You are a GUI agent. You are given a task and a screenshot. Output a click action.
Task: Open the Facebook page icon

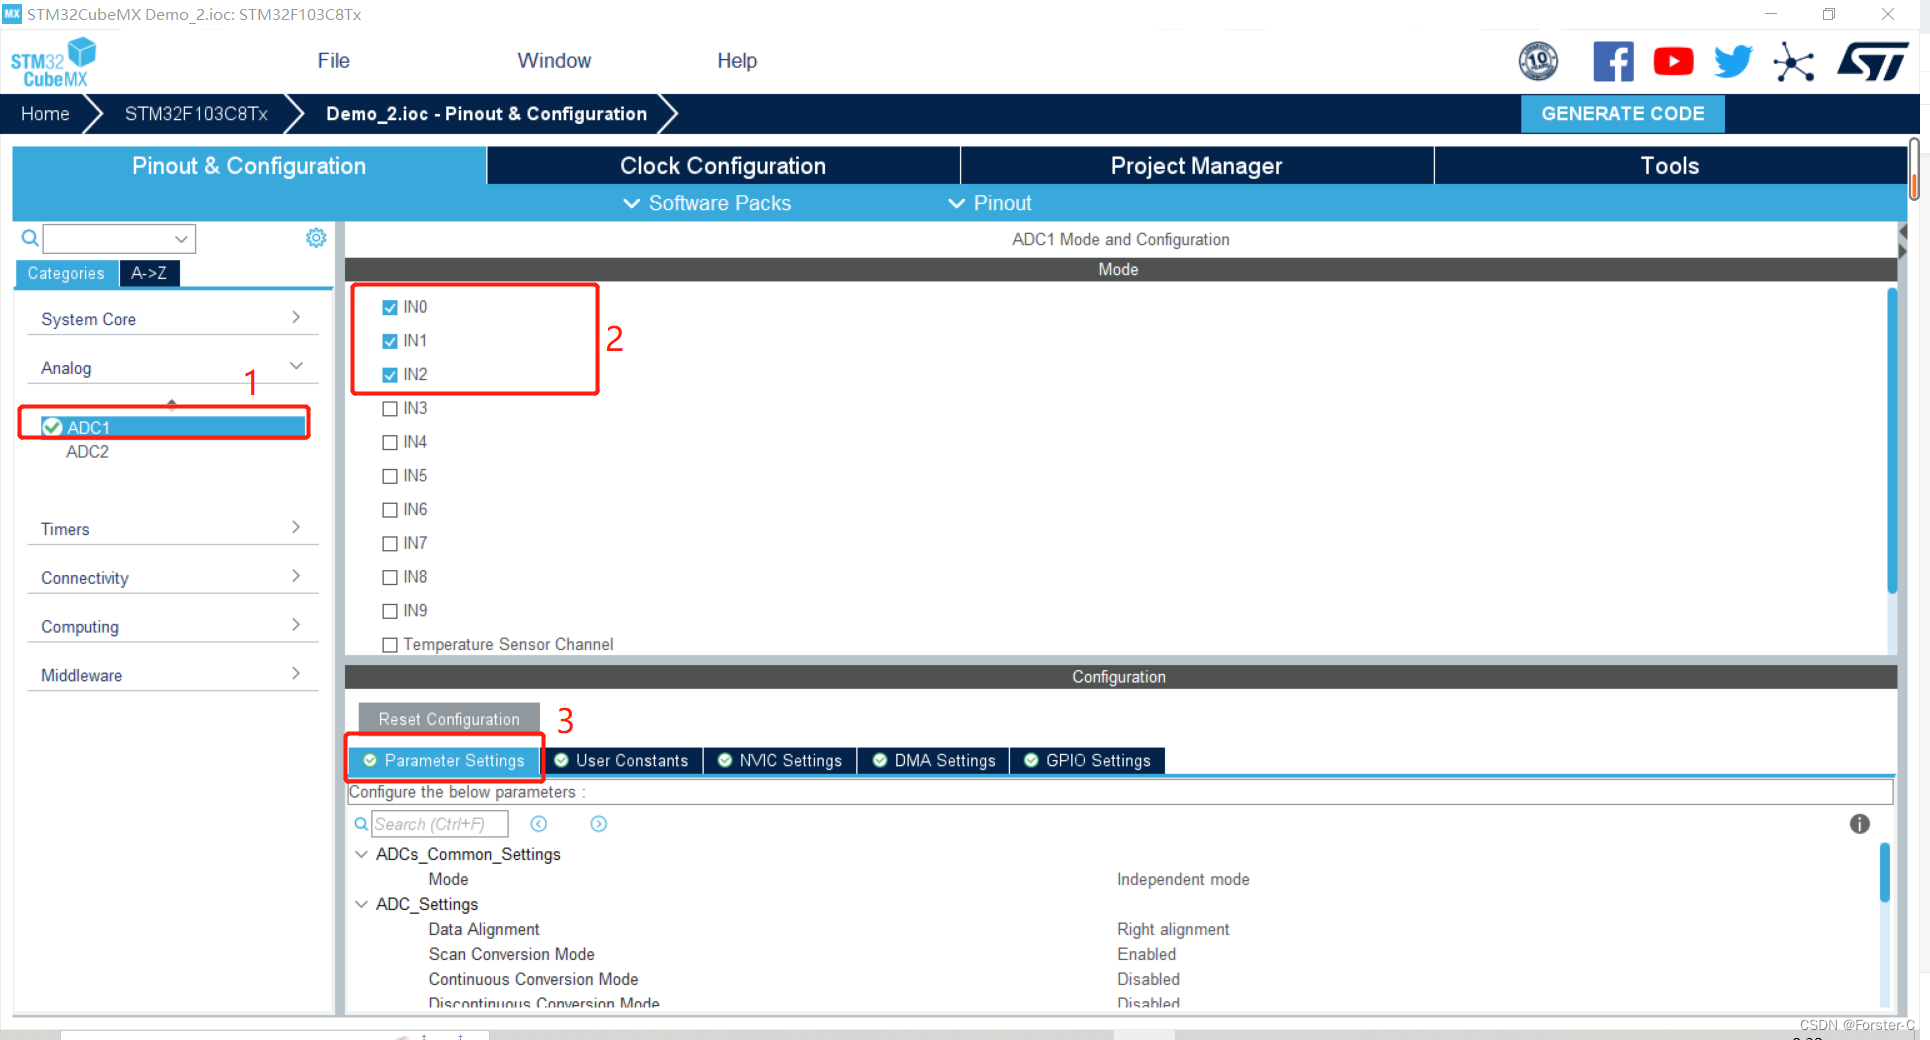tap(1613, 61)
